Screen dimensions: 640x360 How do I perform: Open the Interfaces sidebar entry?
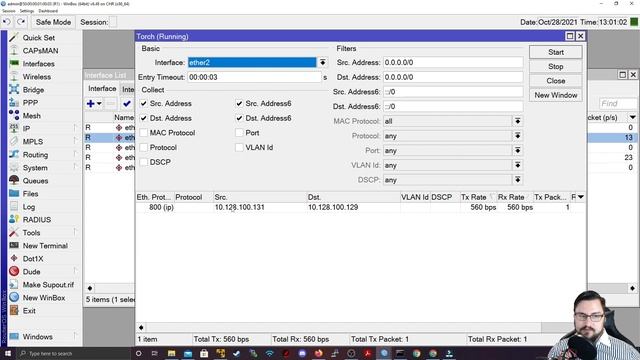(38, 64)
